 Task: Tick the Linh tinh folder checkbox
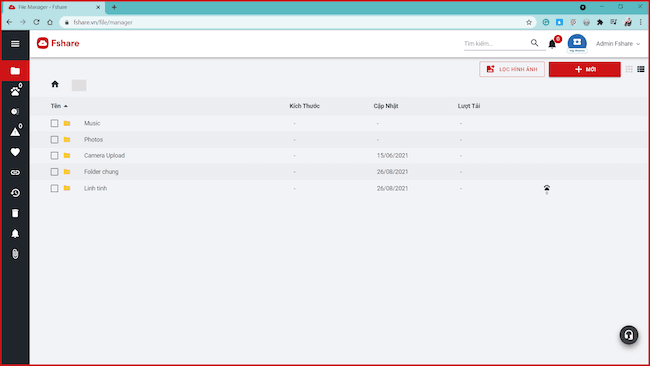[54, 188]
